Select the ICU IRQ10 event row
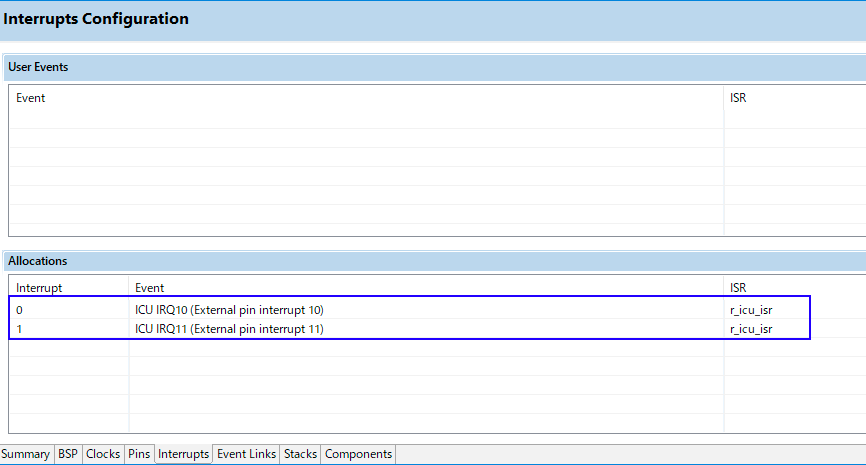The height and width of the screenshot is (465, 866). 229,310
